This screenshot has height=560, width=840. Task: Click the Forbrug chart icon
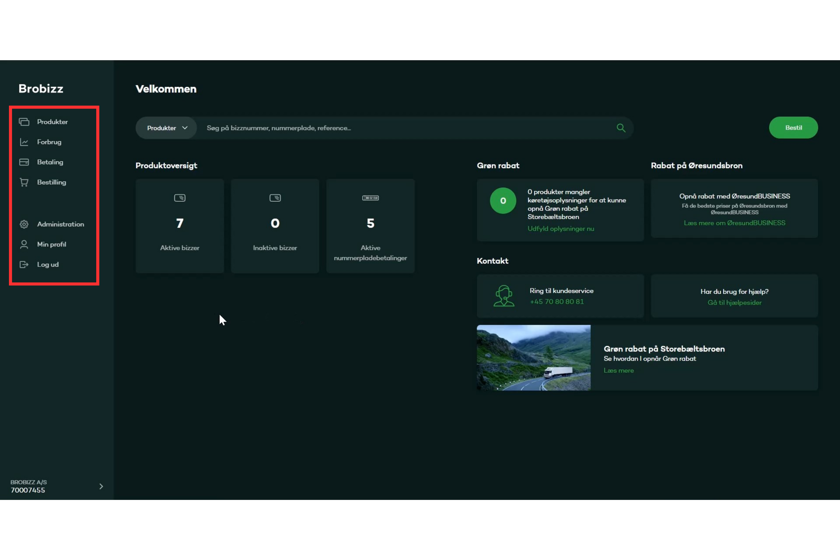24,142
